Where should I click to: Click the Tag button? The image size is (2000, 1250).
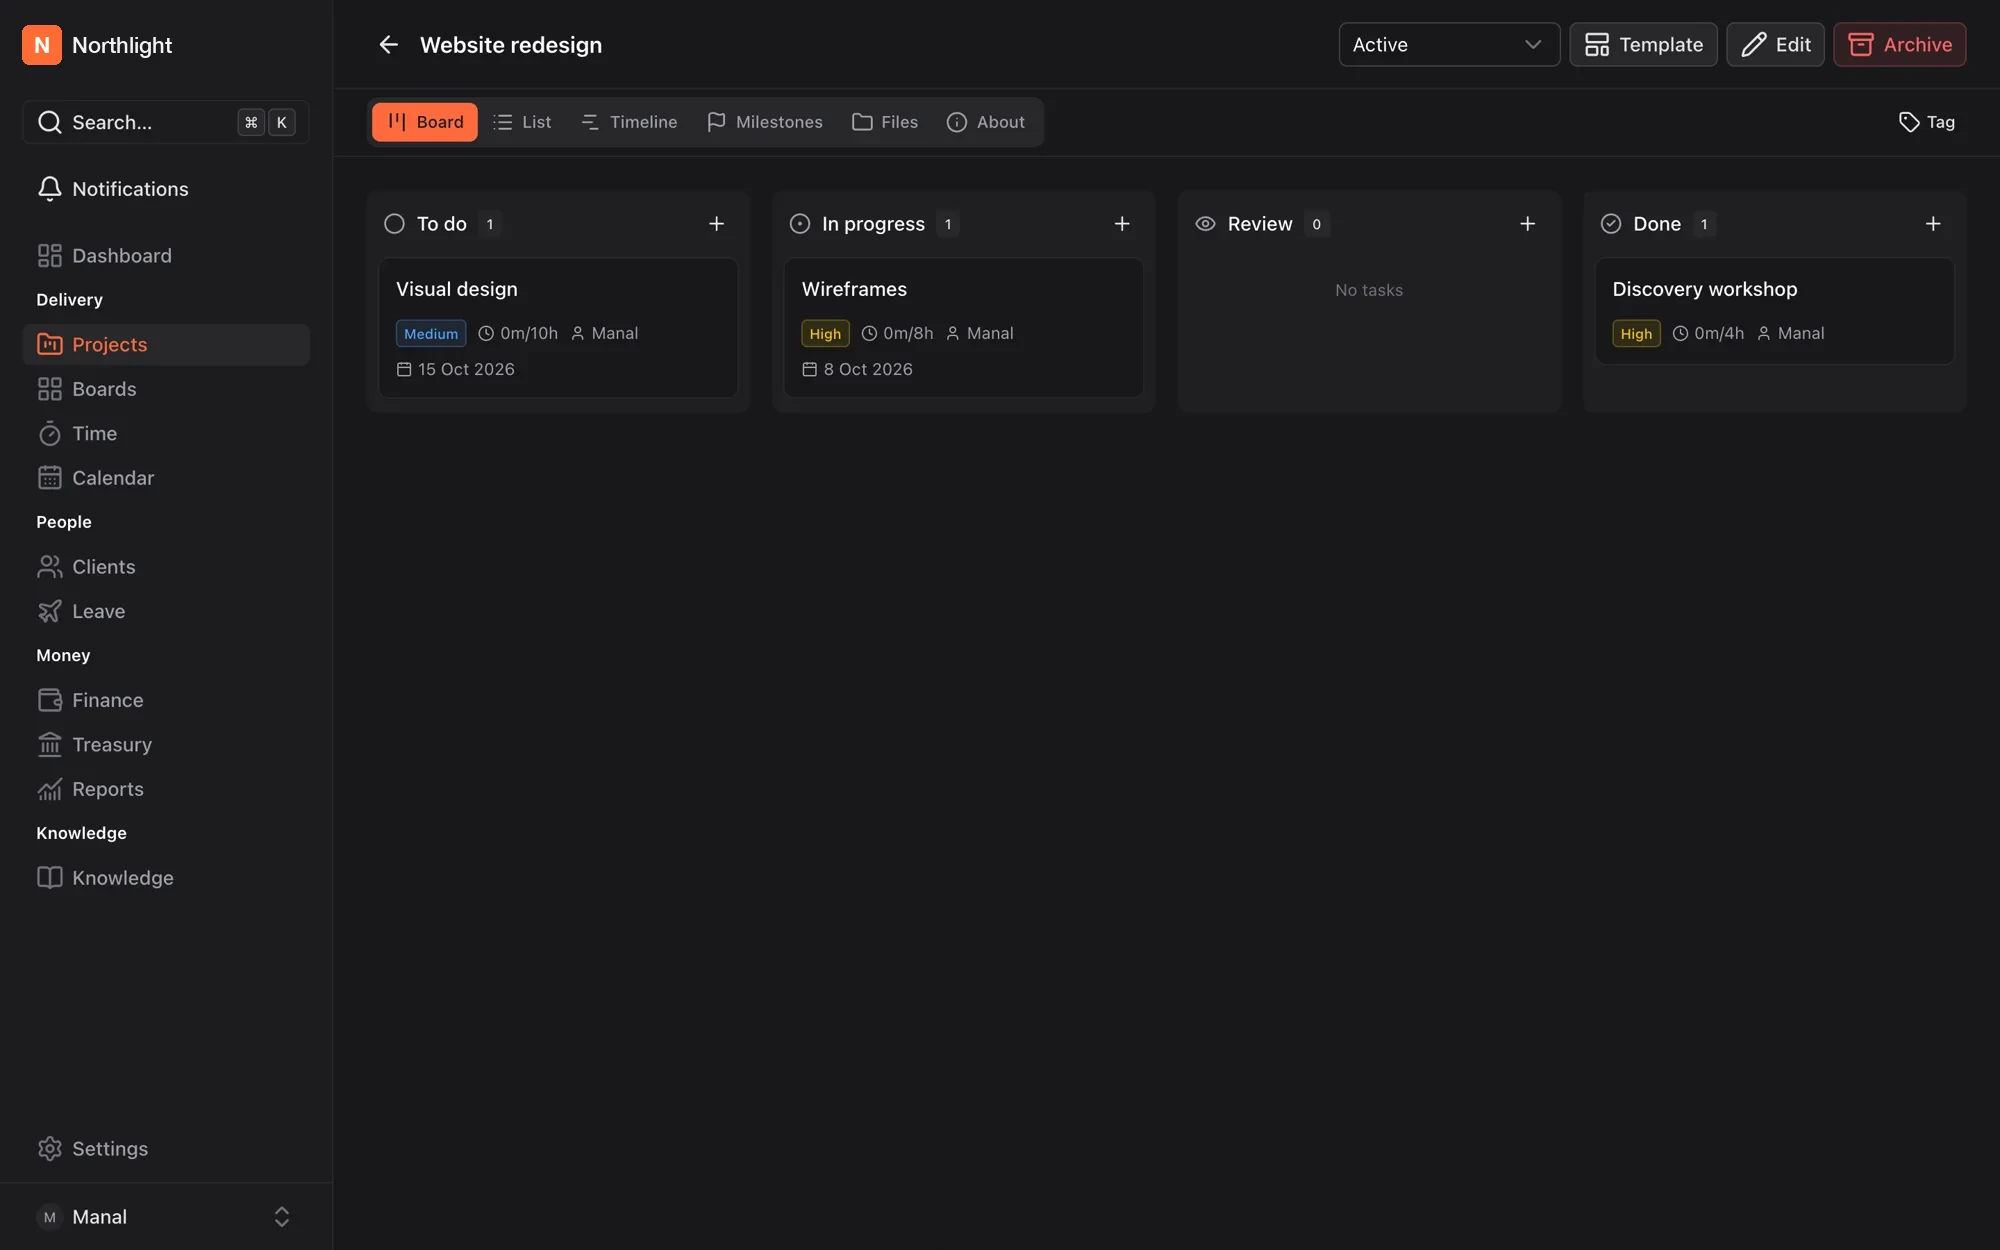[1927, 122]
